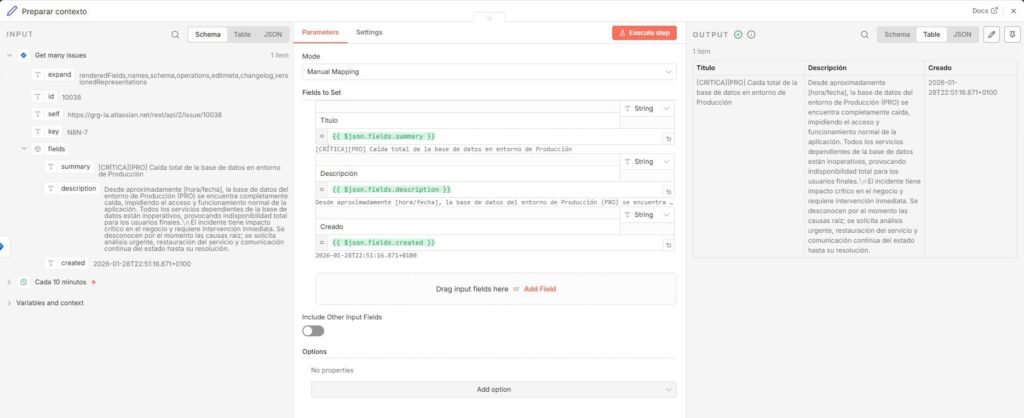Select the description field in input schema
This screenshot has width=1024, height=418.
point(72,189)
